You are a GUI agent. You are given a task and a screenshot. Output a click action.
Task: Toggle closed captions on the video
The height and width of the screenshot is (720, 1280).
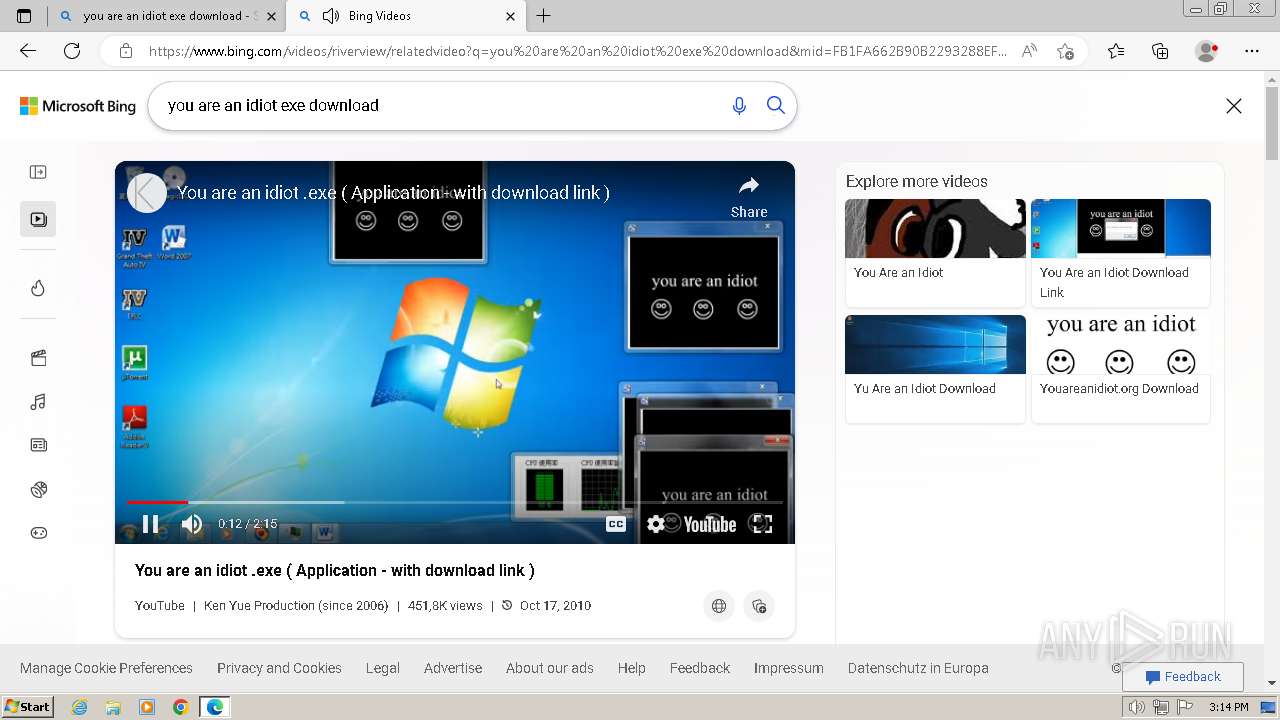click(x=616, y=524)
